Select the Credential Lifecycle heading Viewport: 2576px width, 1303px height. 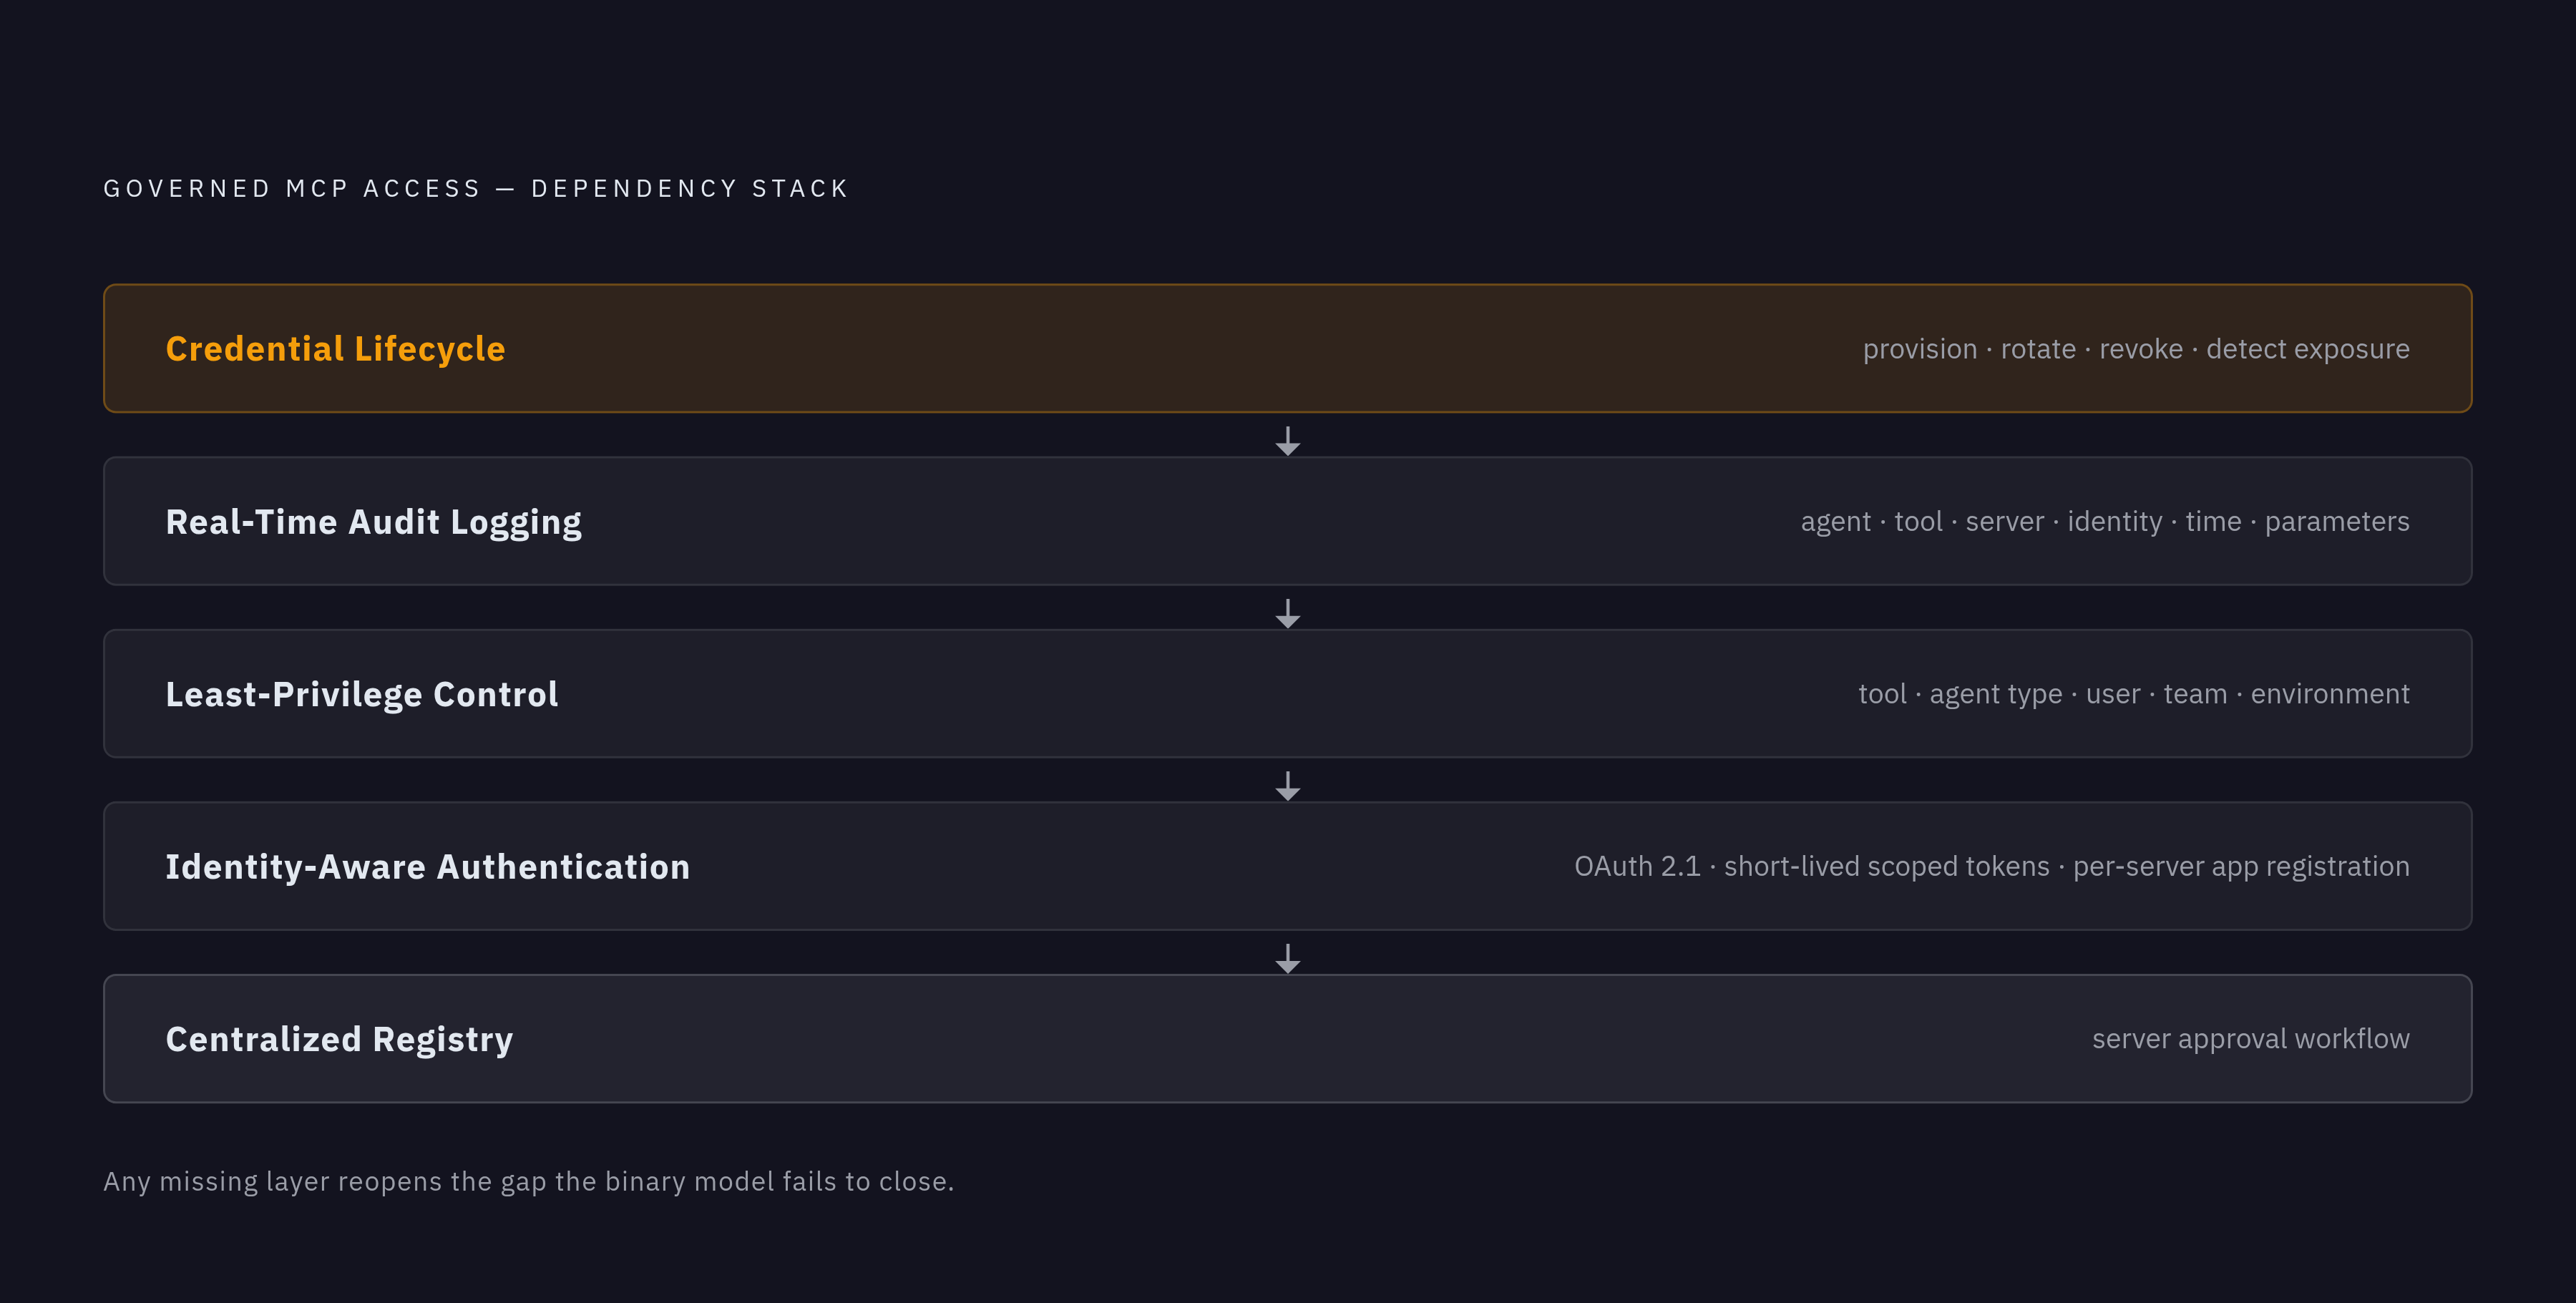click(x=335, y=349)
